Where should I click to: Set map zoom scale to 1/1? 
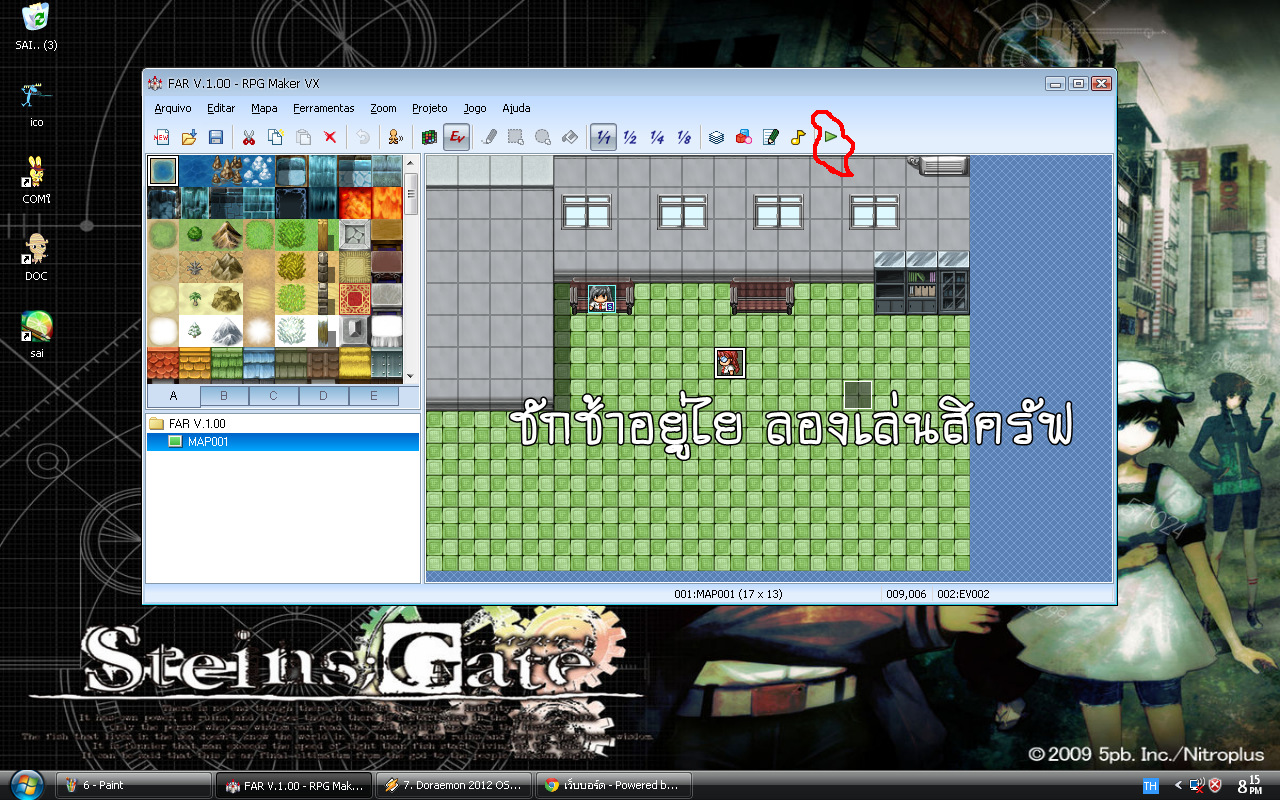603,137
